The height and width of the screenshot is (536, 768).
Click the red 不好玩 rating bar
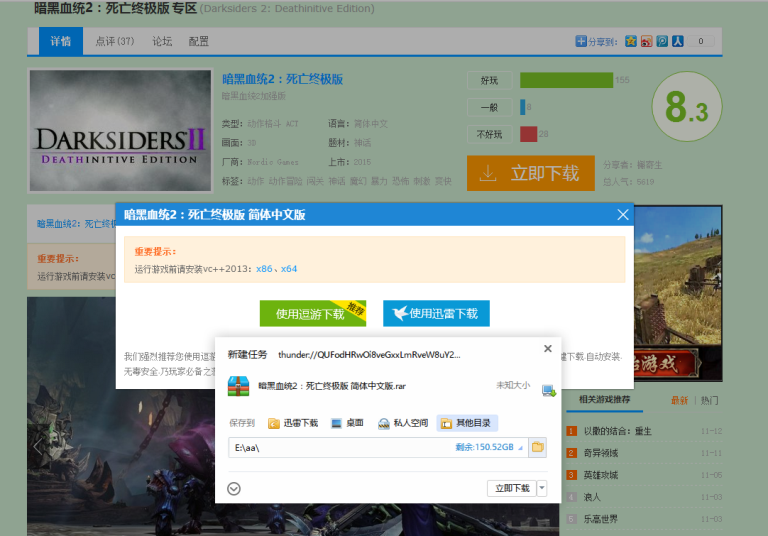point(528,134)
